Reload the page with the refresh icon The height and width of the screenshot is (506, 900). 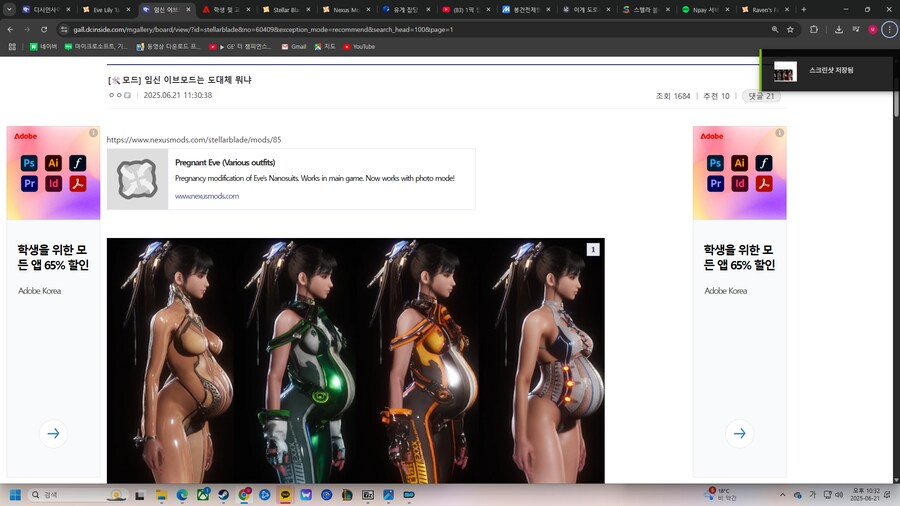pos(44,29)
